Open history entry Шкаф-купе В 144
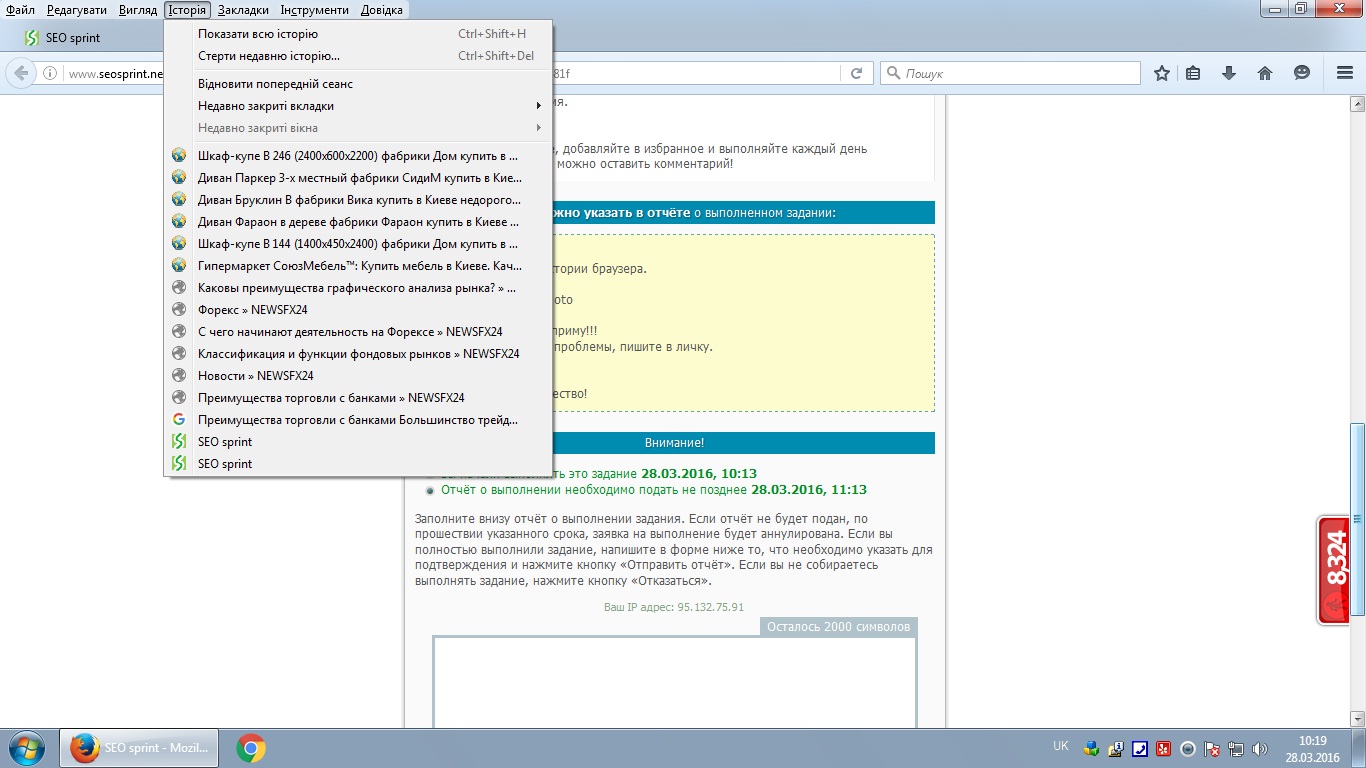 pos(358,244)
